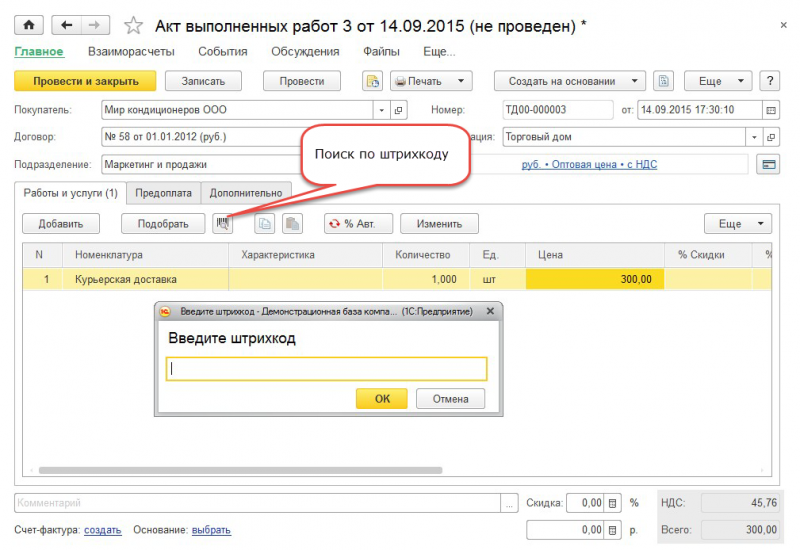Switch to the Предоплата tab
Viewport: 800px width, 550px height.
pyautogui.click(x=163, y=192)
